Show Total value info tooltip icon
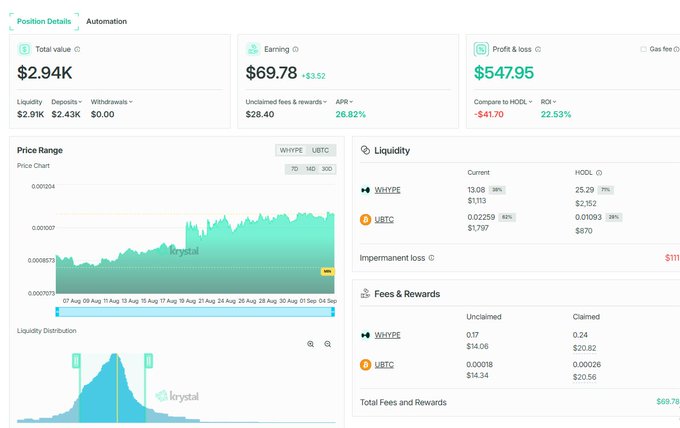The height and width of the screenshot is (428, 680). [x=77, y=49]
